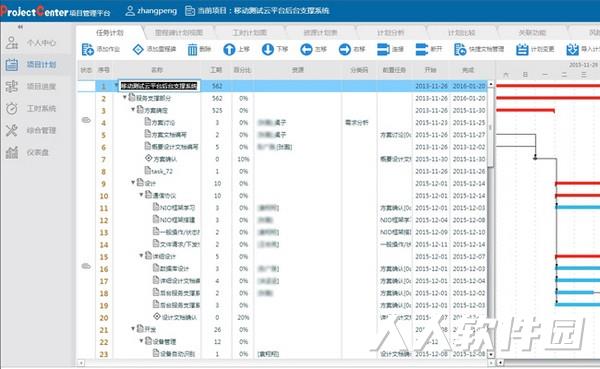The width and height of the screenshot is (600, 369).
Task: Switch to the 资源计划表 tab
Action: [320, 33]
